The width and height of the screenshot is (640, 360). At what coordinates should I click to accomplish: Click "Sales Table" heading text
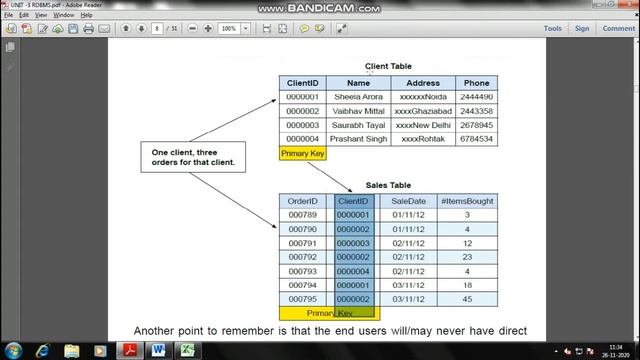coord(388,185)
